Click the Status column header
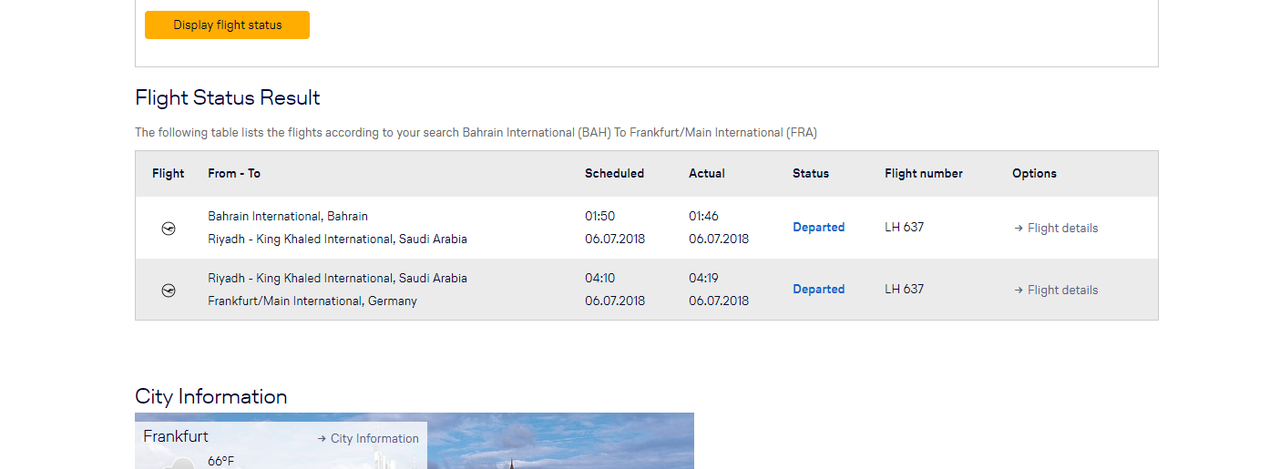 pyautogui.click(x=811, y=173)
